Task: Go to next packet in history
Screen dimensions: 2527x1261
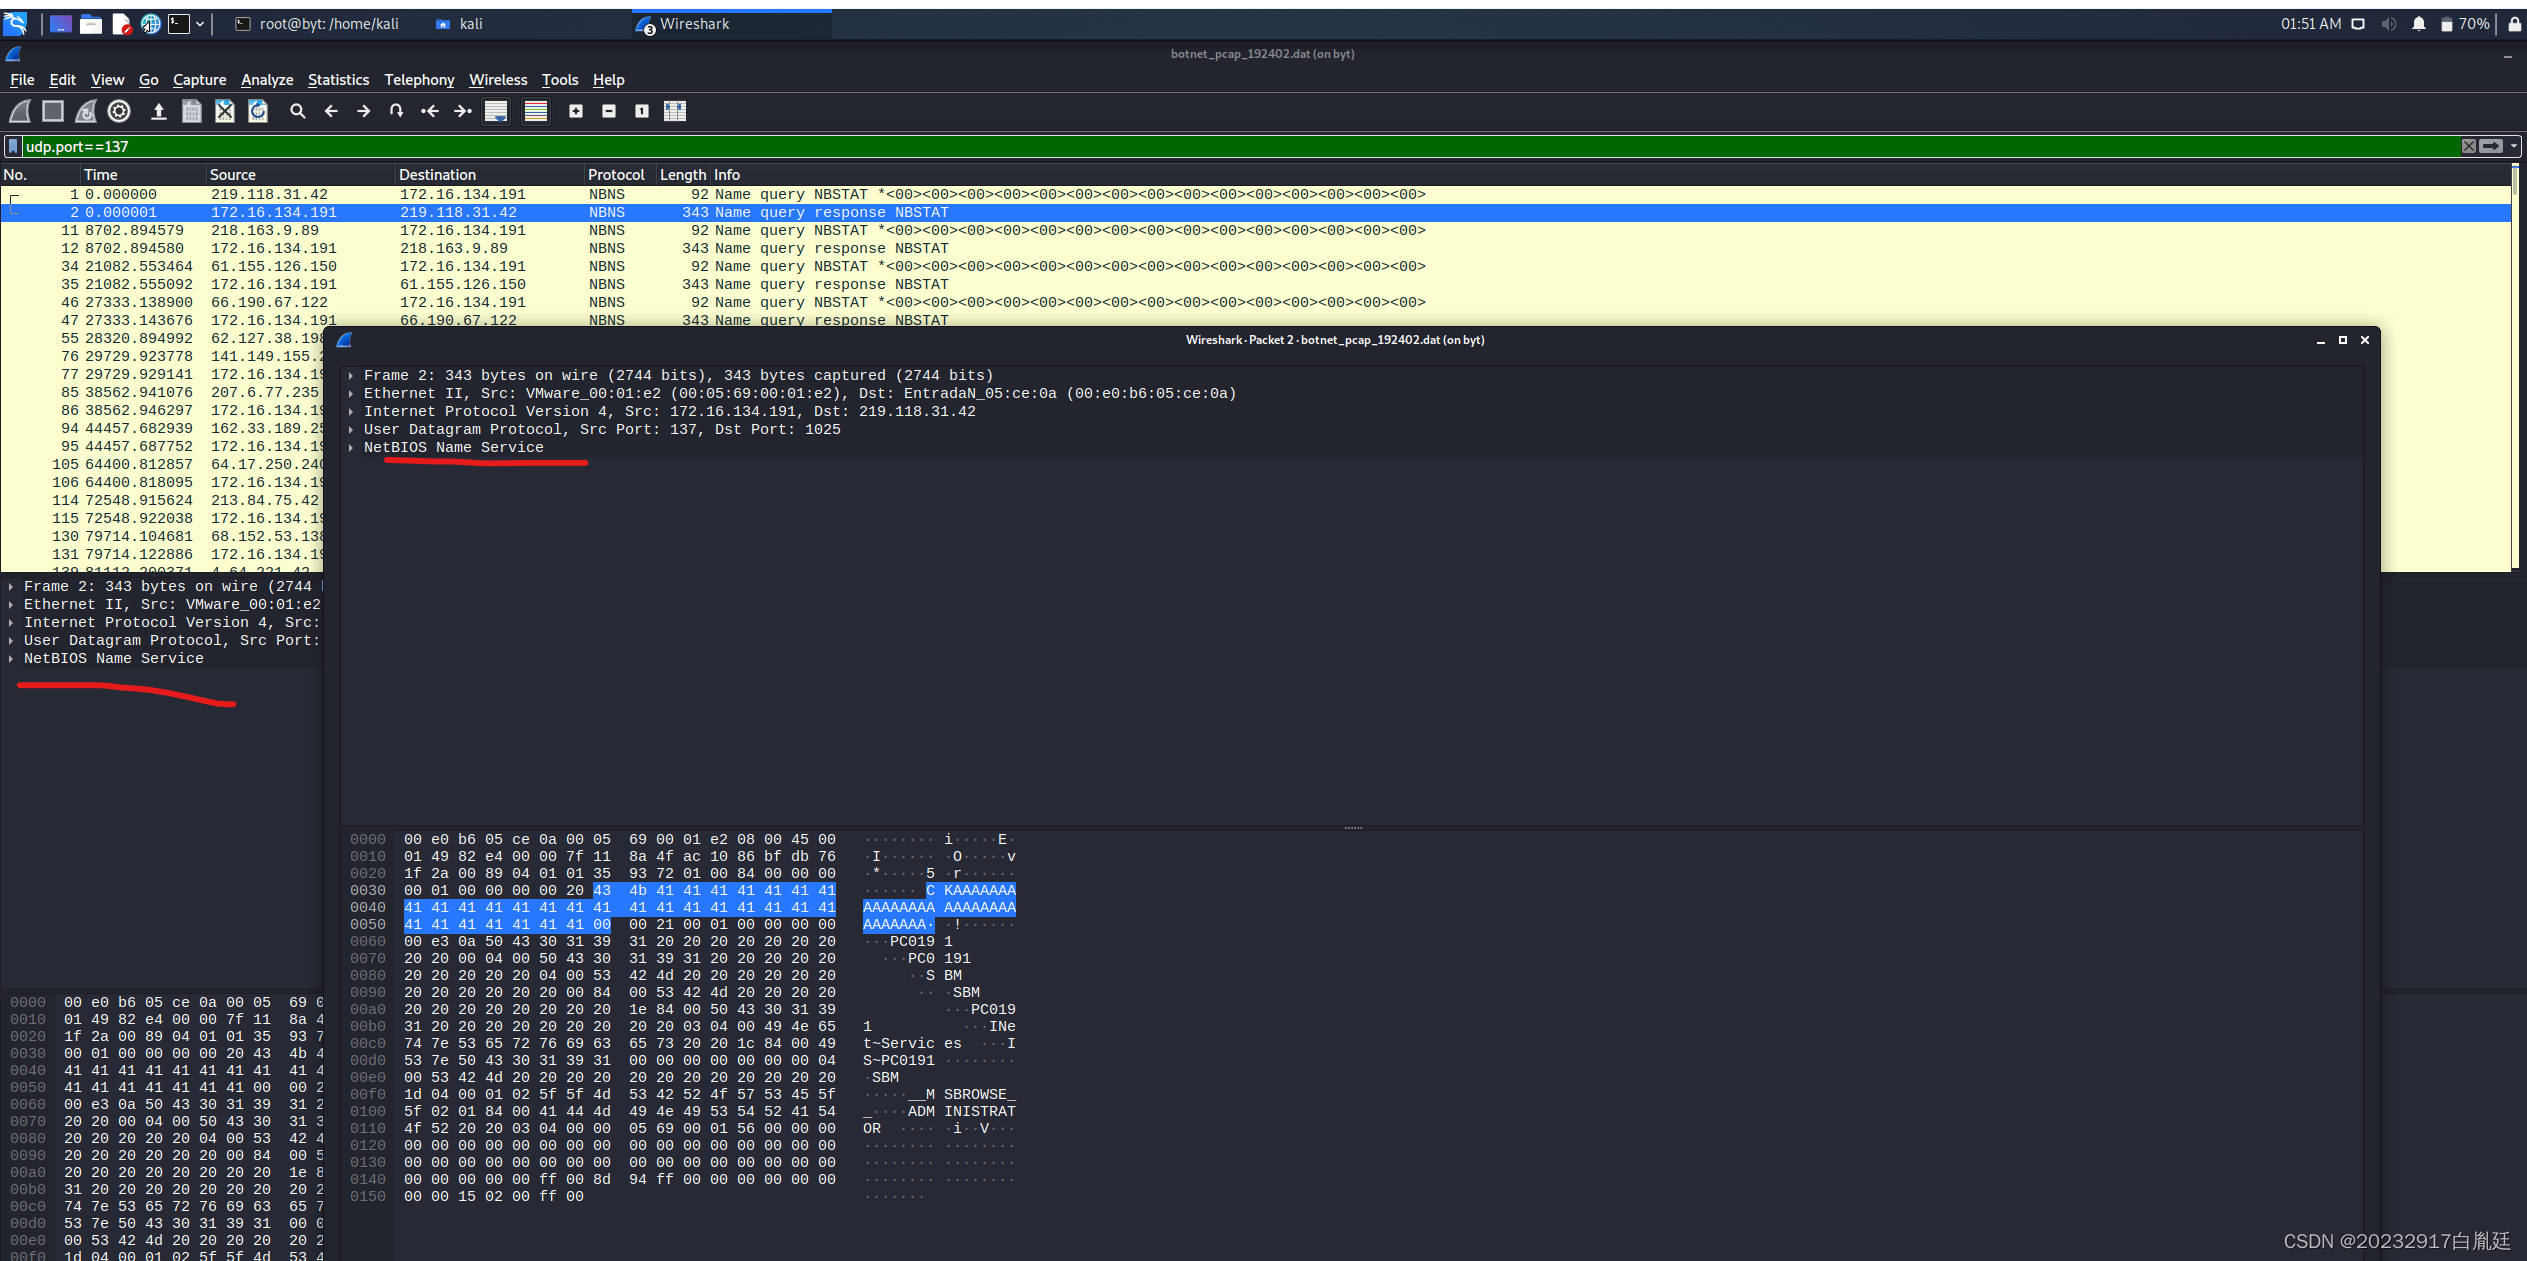Action: (x=364, y=111)
